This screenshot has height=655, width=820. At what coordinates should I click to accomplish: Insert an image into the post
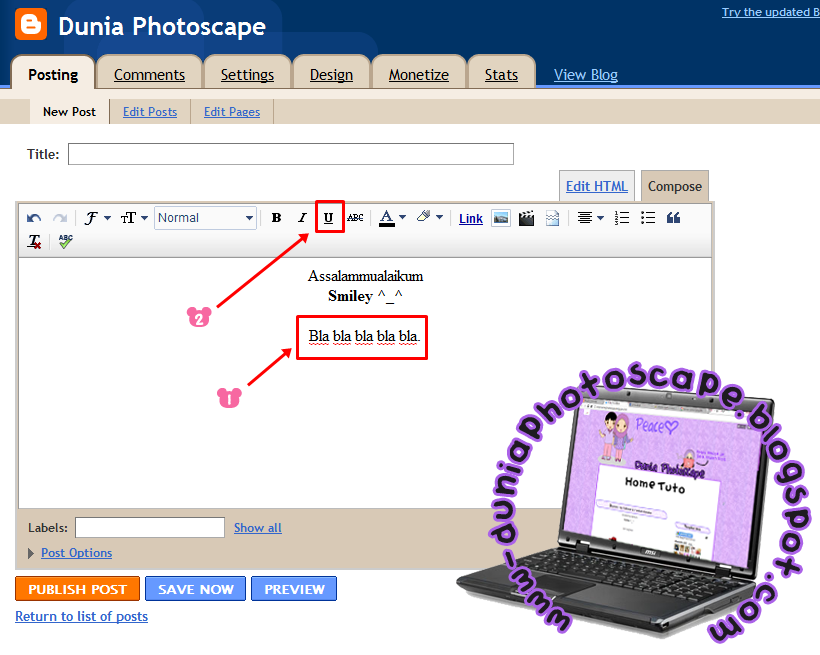[501, 218]
